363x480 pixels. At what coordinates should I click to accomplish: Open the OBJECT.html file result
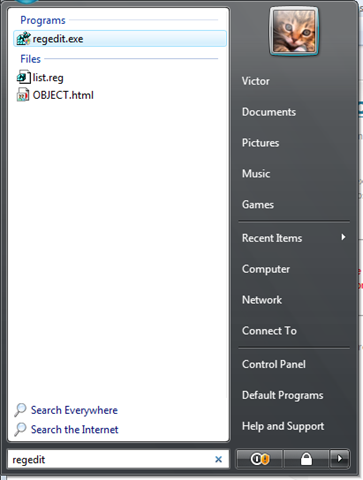click(55, 95)
